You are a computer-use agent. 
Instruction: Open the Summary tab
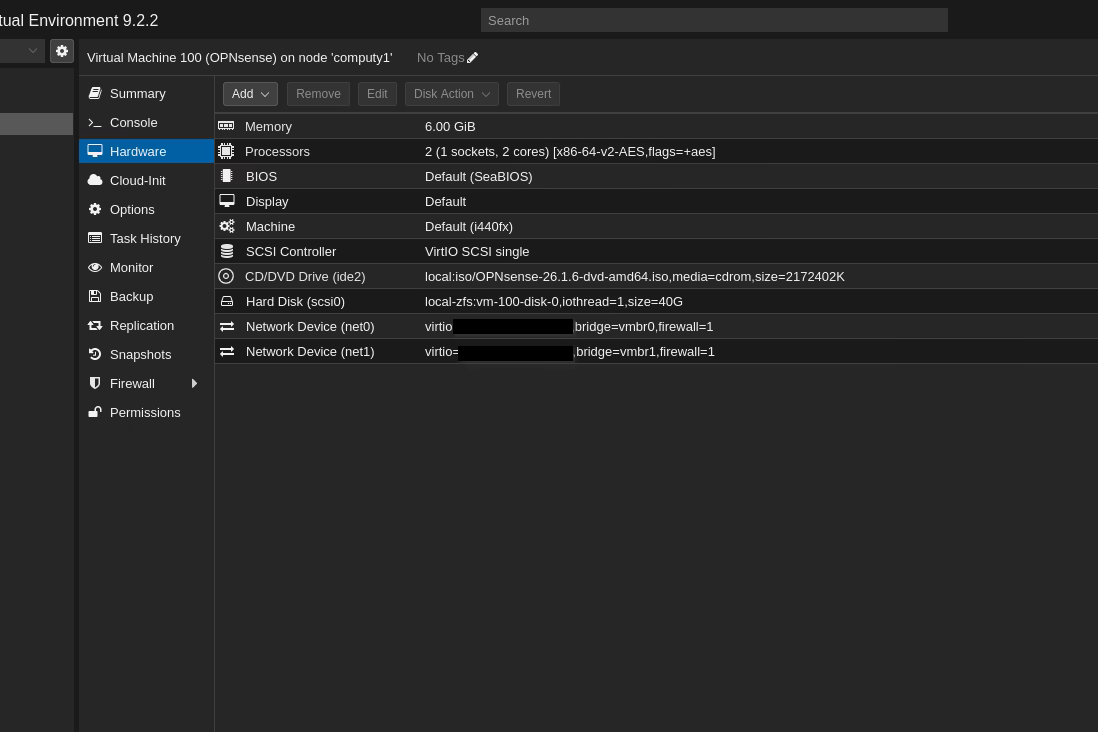(146, 93)
